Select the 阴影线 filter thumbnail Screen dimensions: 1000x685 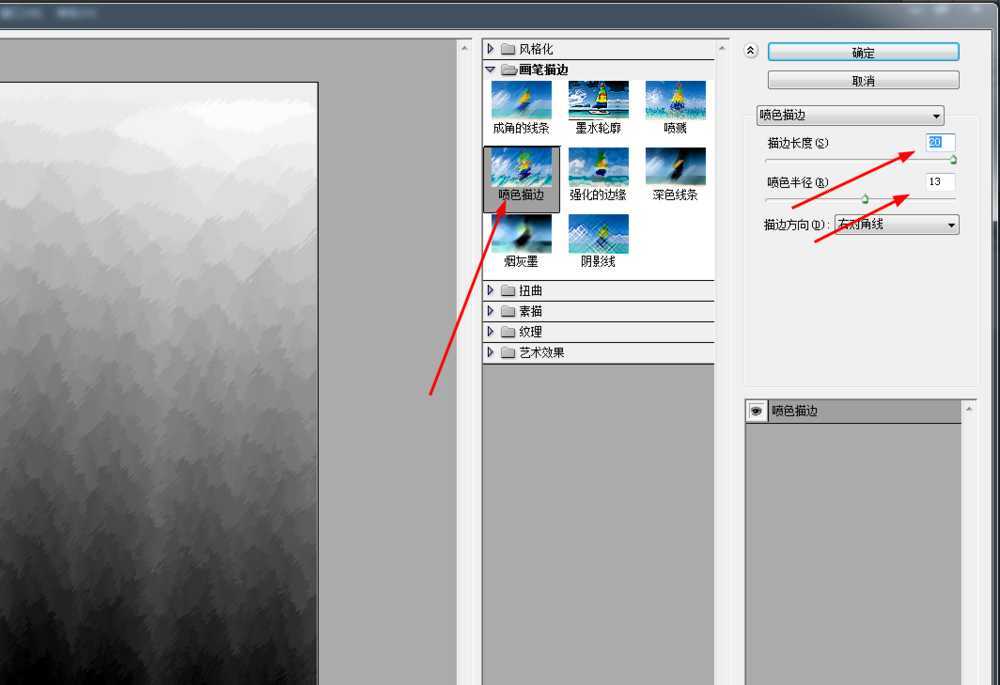(x=598, y=233)
